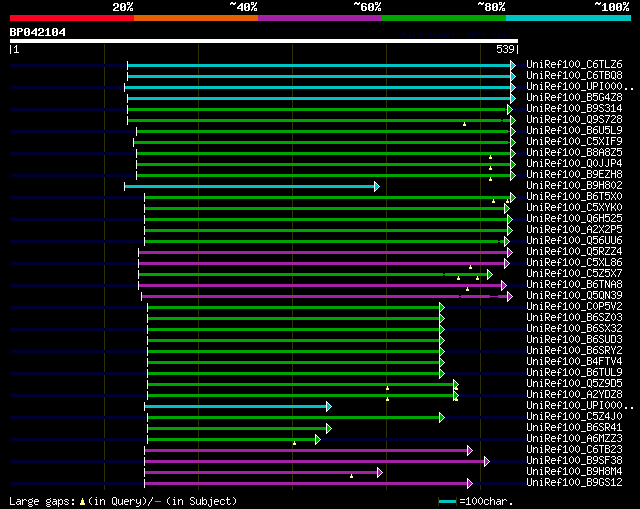Image resolution: width=640 pixels, height=509 pixels.
Task: Open hit UniRef100_C0P5V2
Action: click(x=574, y=307)
